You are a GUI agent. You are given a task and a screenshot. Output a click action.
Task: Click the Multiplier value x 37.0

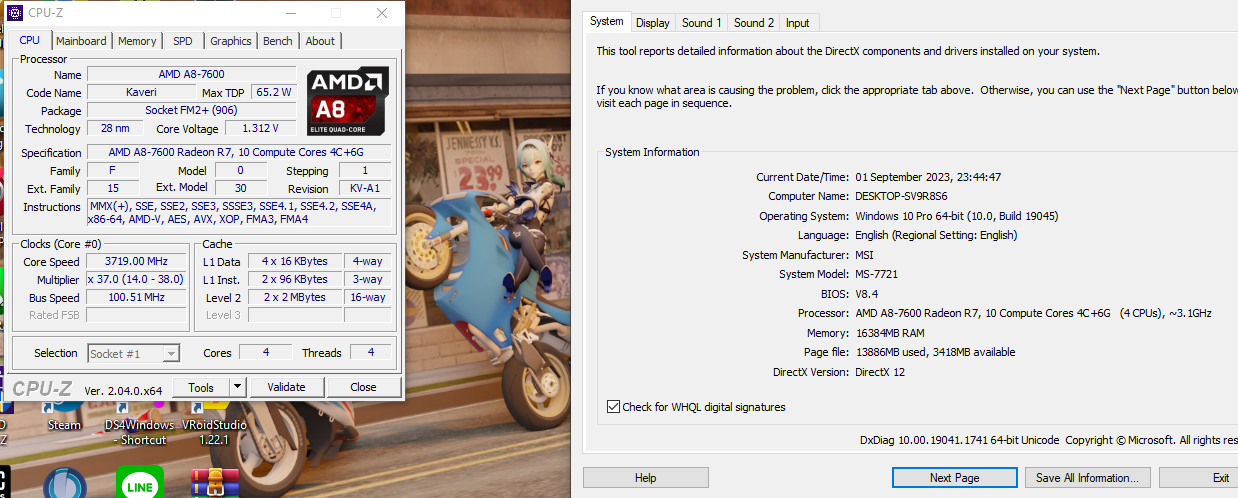[x=136, y=280]
